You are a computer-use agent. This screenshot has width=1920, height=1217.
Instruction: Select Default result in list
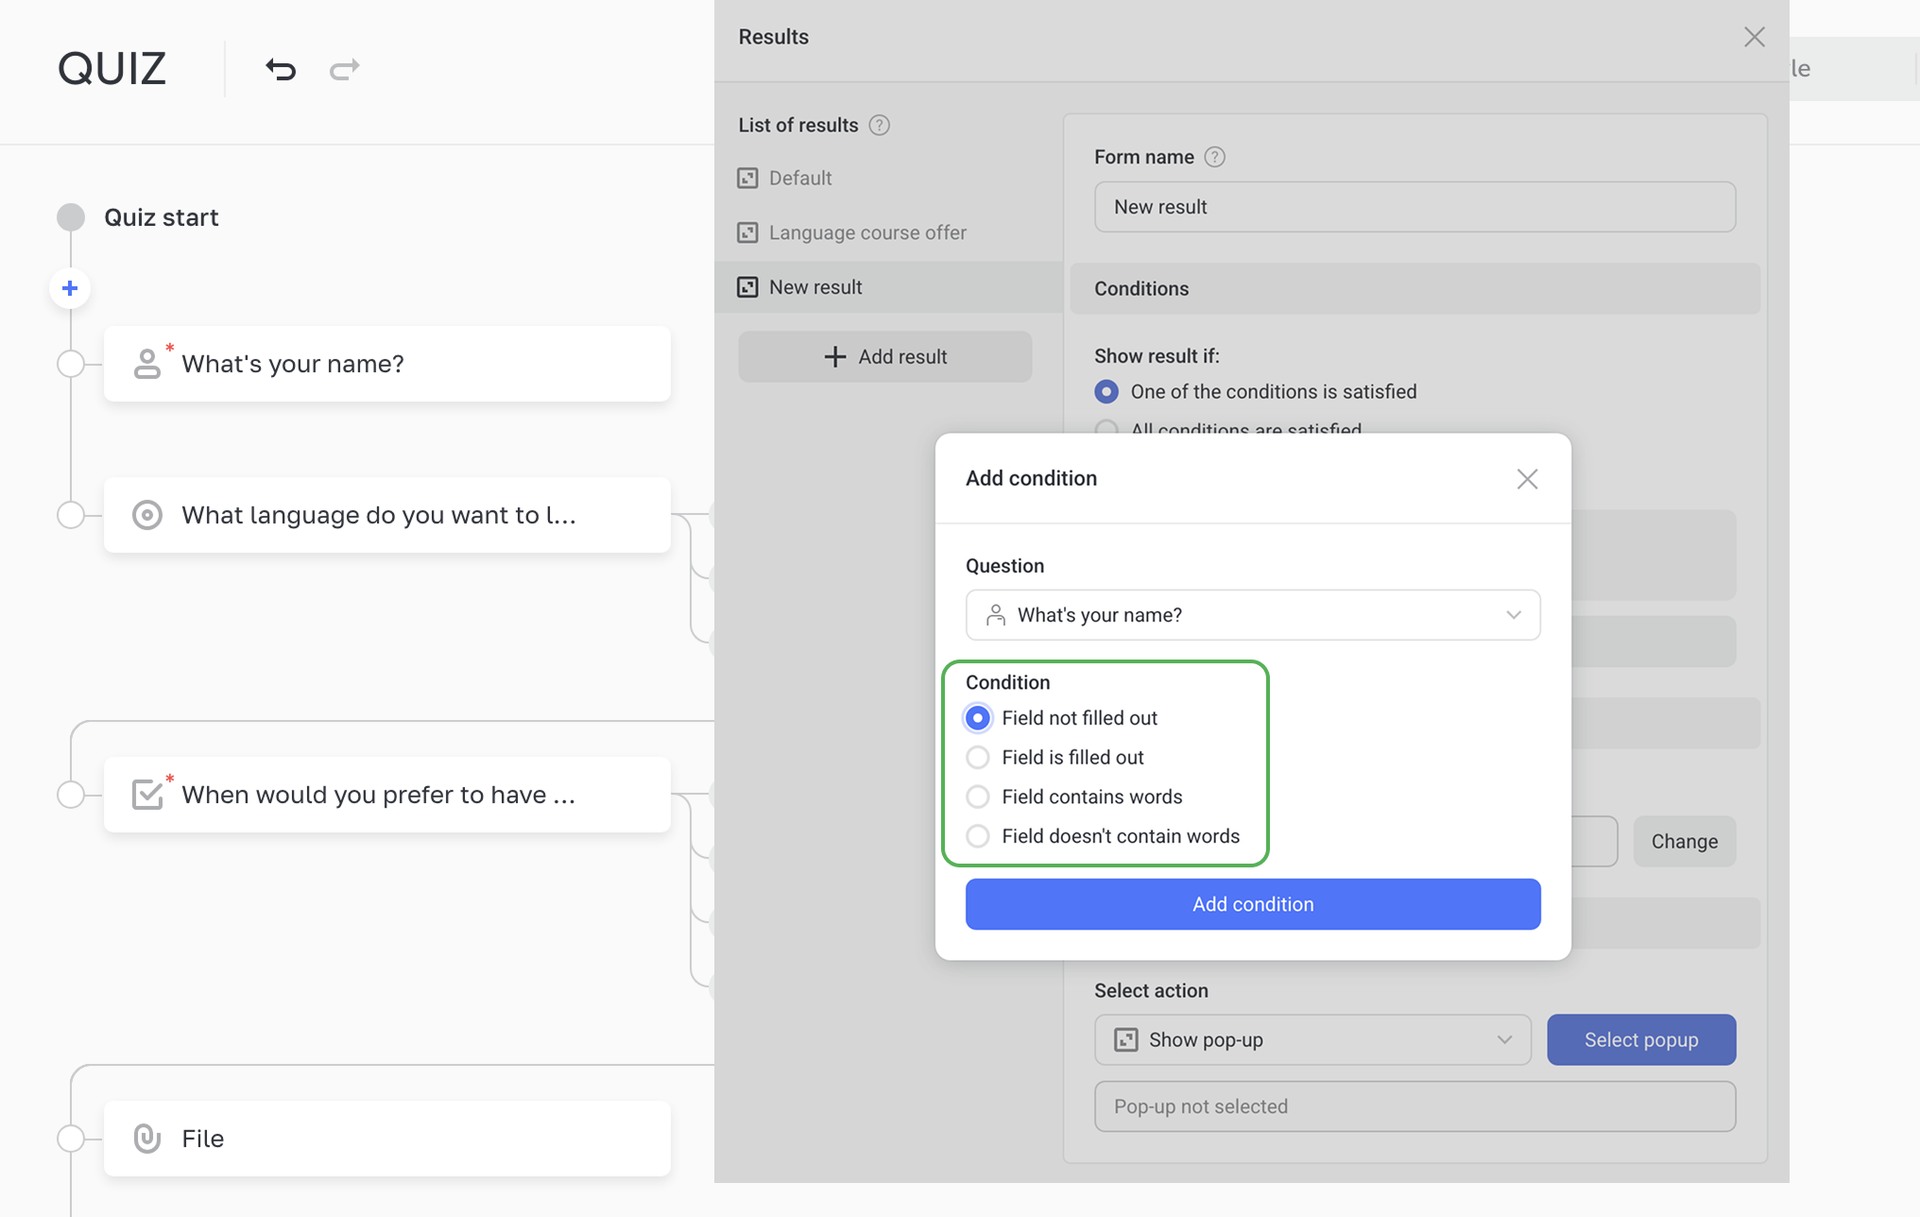[800, 178]
